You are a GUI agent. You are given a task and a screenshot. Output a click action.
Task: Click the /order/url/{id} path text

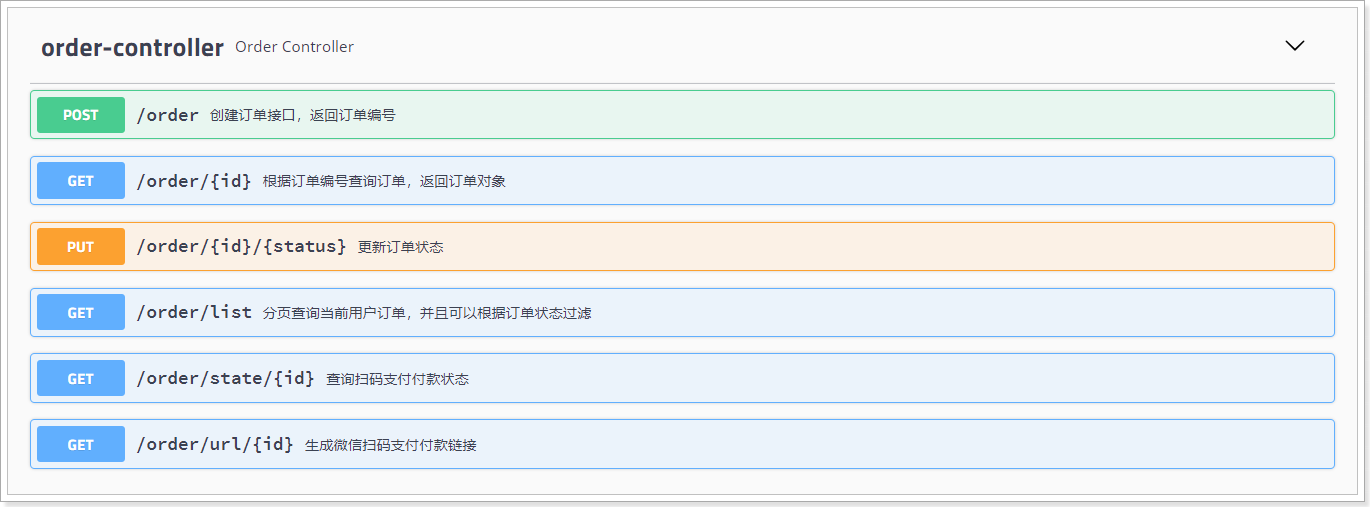(215, 445)
